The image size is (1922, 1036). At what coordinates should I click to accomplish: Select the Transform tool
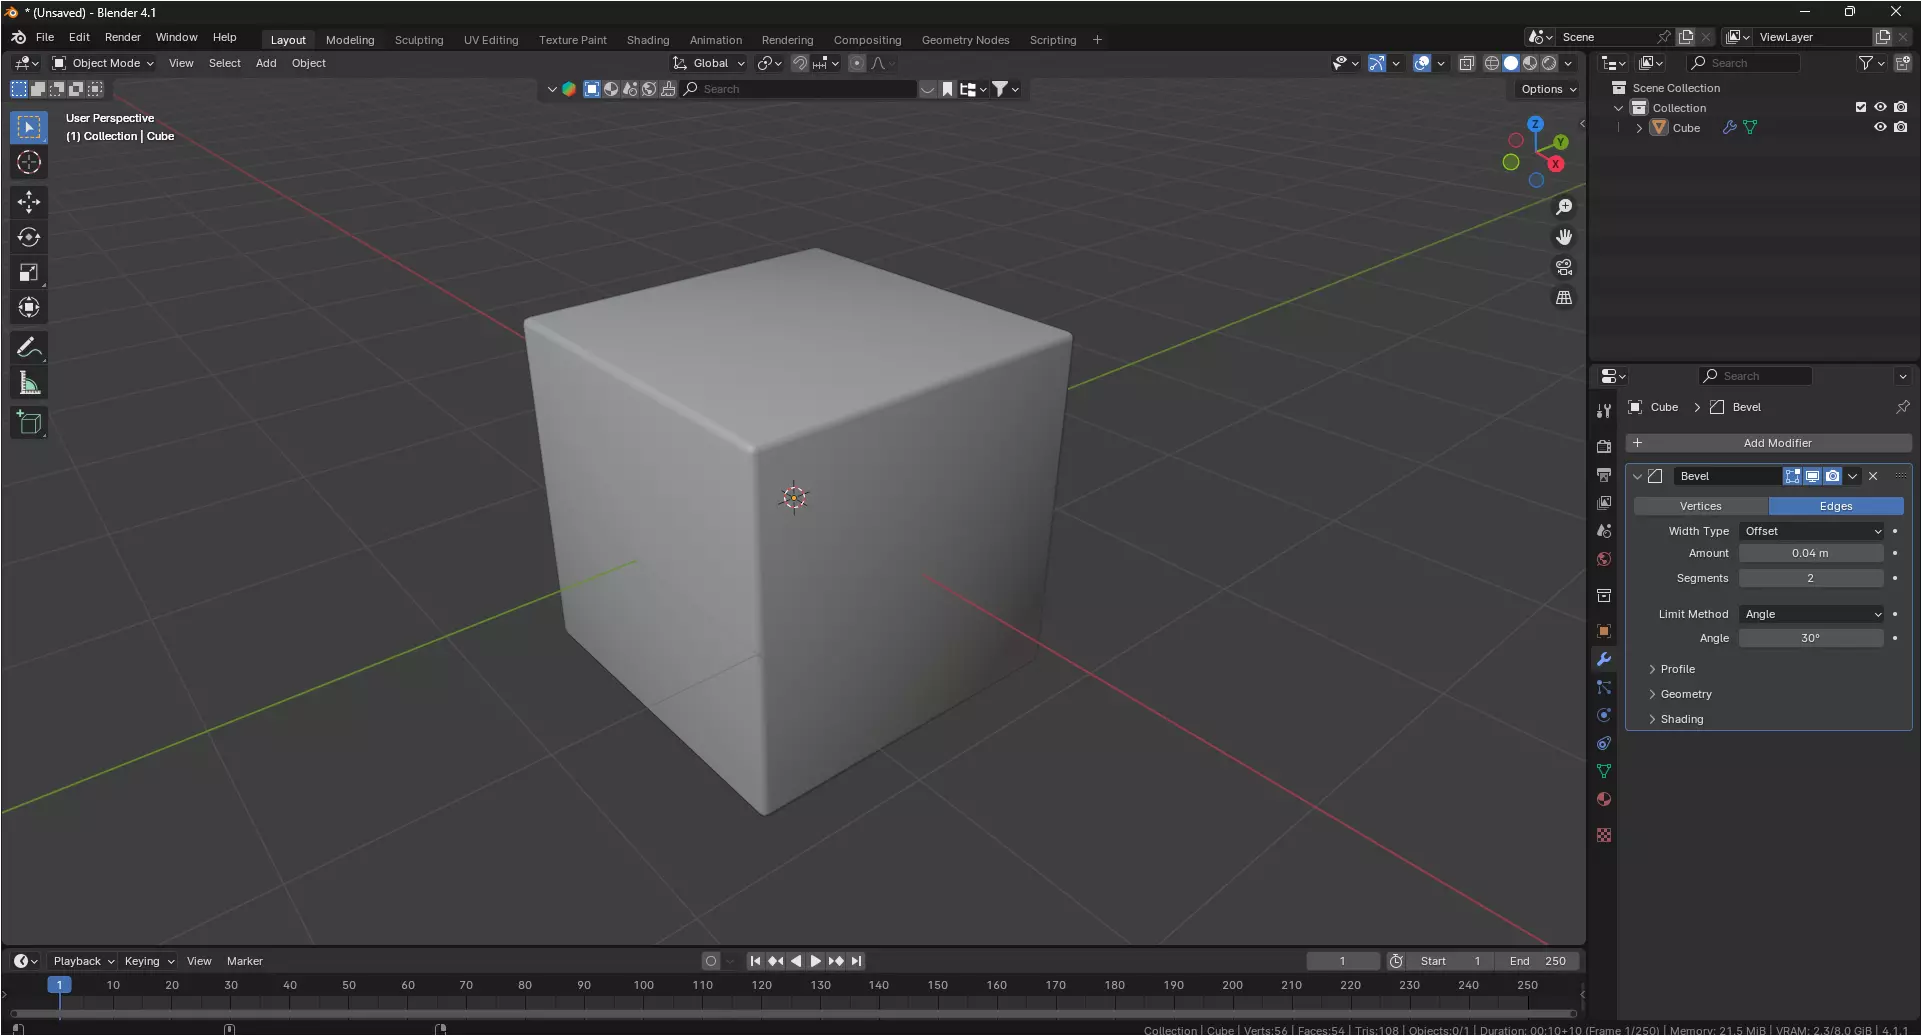tap(29, 307)
